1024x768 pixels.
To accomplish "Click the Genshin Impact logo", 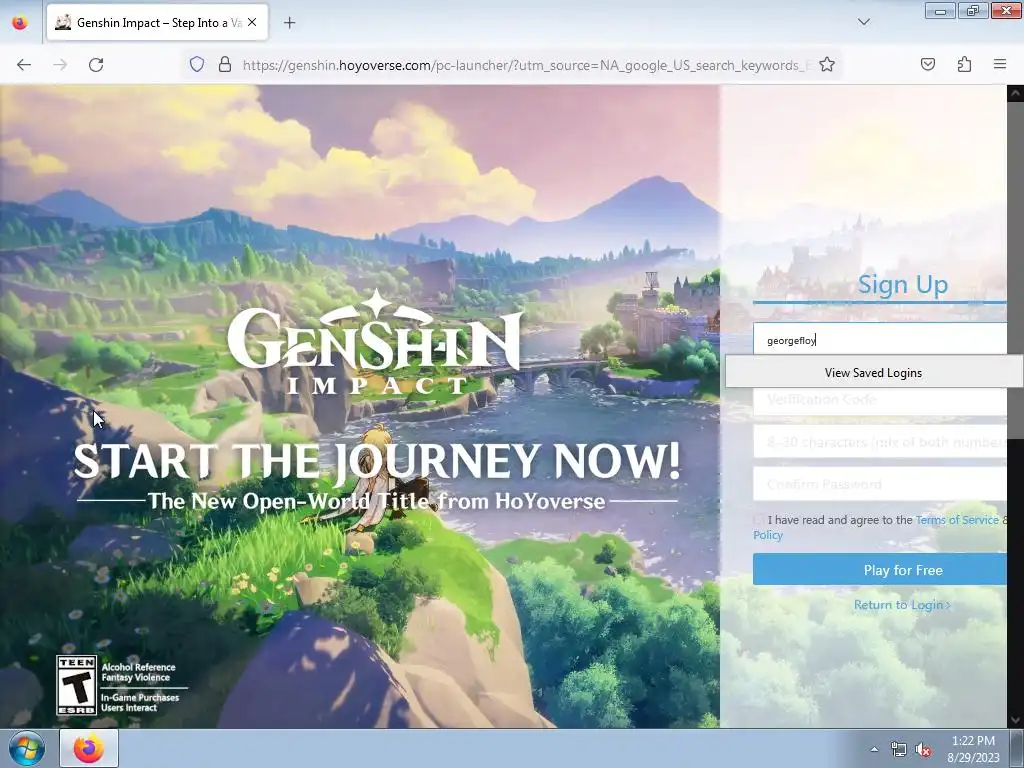I will [376, 342].
